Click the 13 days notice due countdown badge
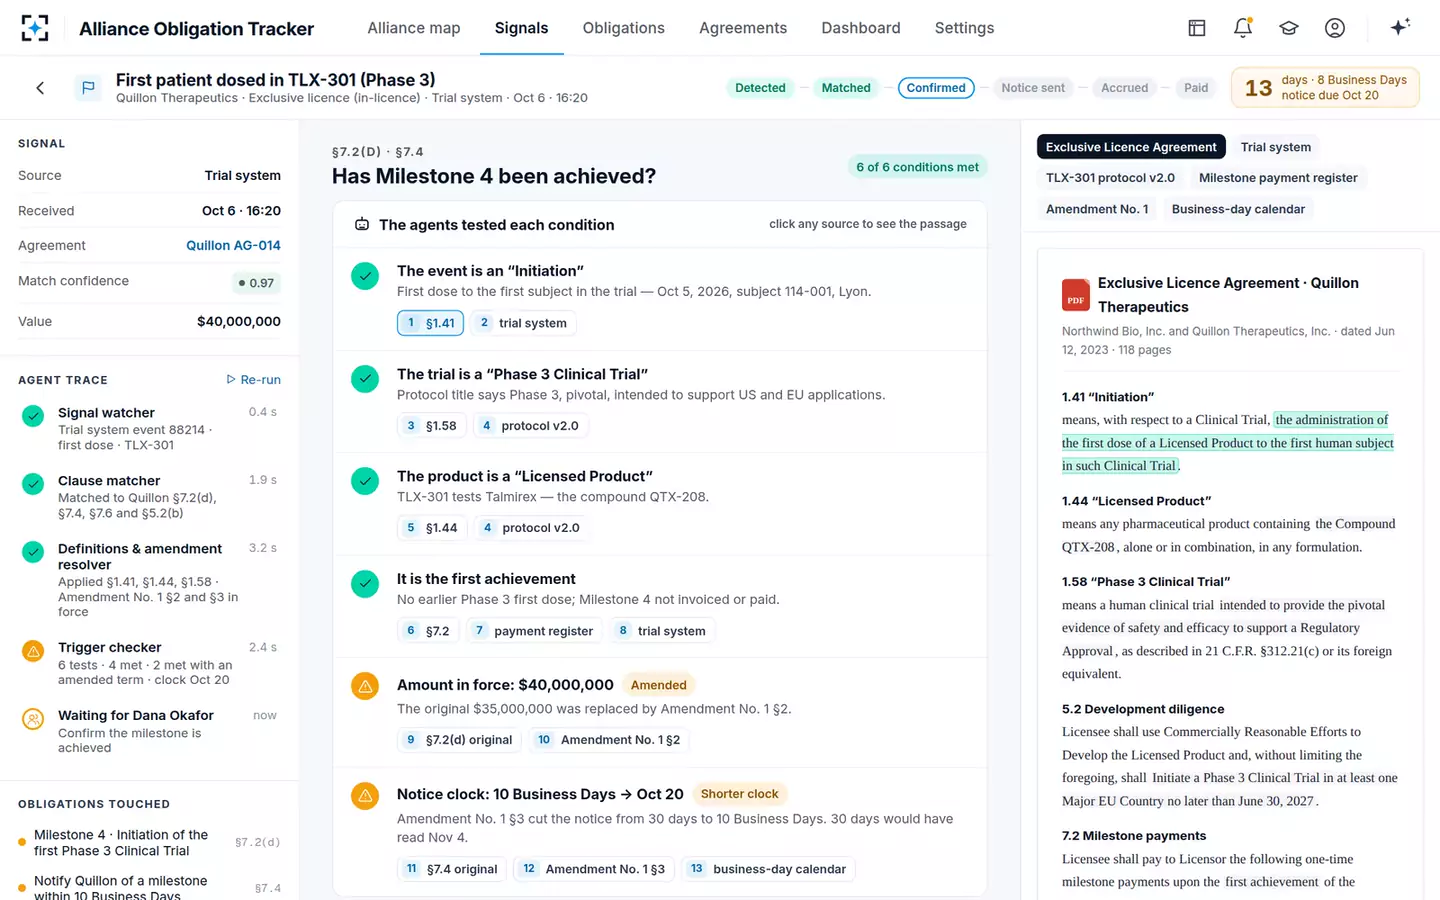 (x=1325, y=88)
